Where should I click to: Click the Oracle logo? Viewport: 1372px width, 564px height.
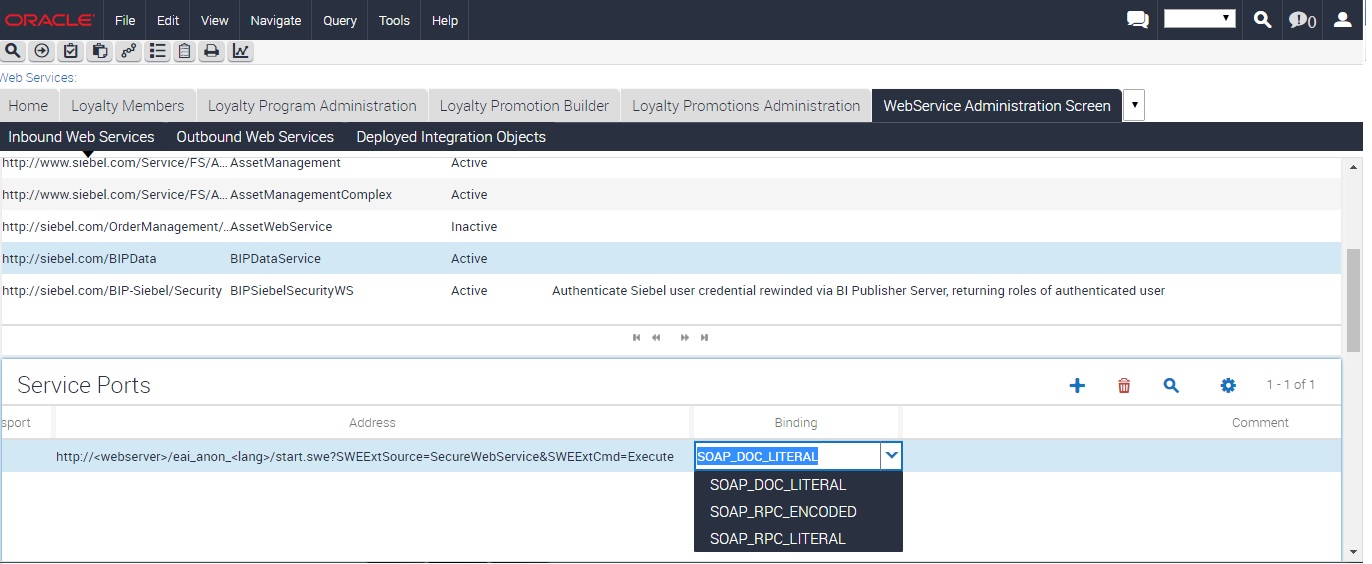pyautogui.click(x=50, y=20)
